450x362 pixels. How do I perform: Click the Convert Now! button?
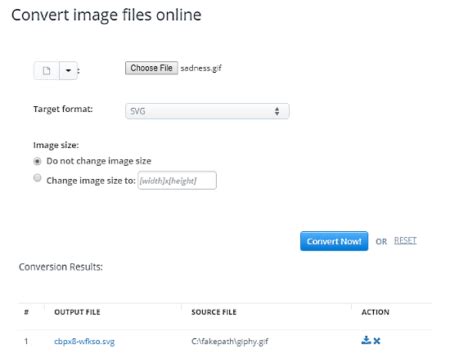tap(334, 241)
